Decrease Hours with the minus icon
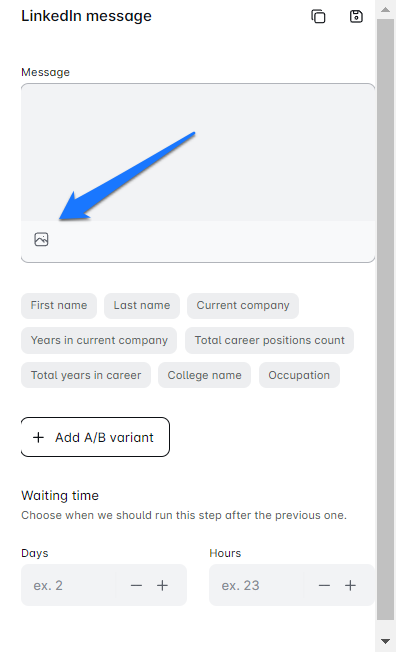The image size is (397, 652). (x=324, y=585)
